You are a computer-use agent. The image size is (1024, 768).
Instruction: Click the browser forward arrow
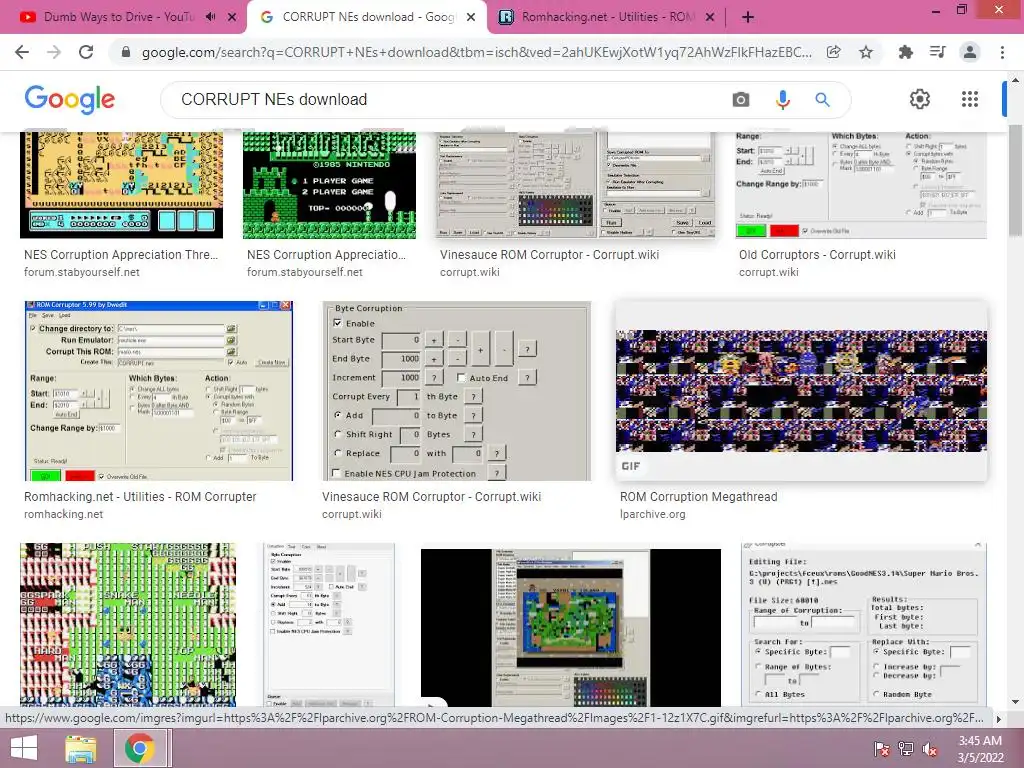click(x=54, y=52)
